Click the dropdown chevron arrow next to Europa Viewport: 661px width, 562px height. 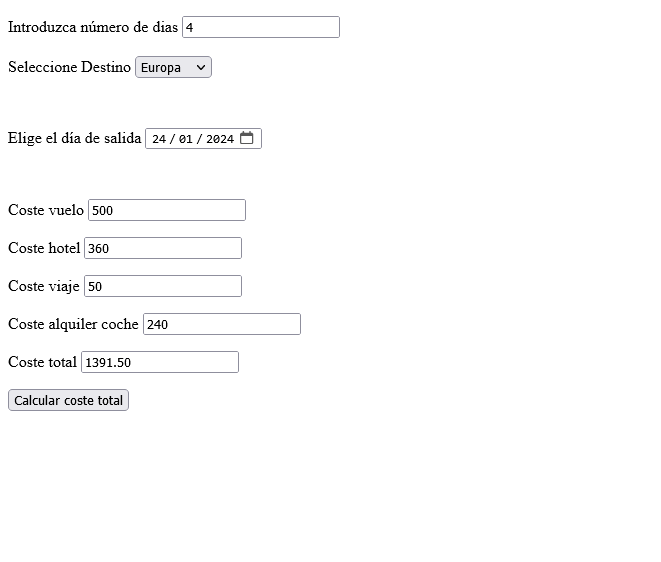(x=201, y=67)
